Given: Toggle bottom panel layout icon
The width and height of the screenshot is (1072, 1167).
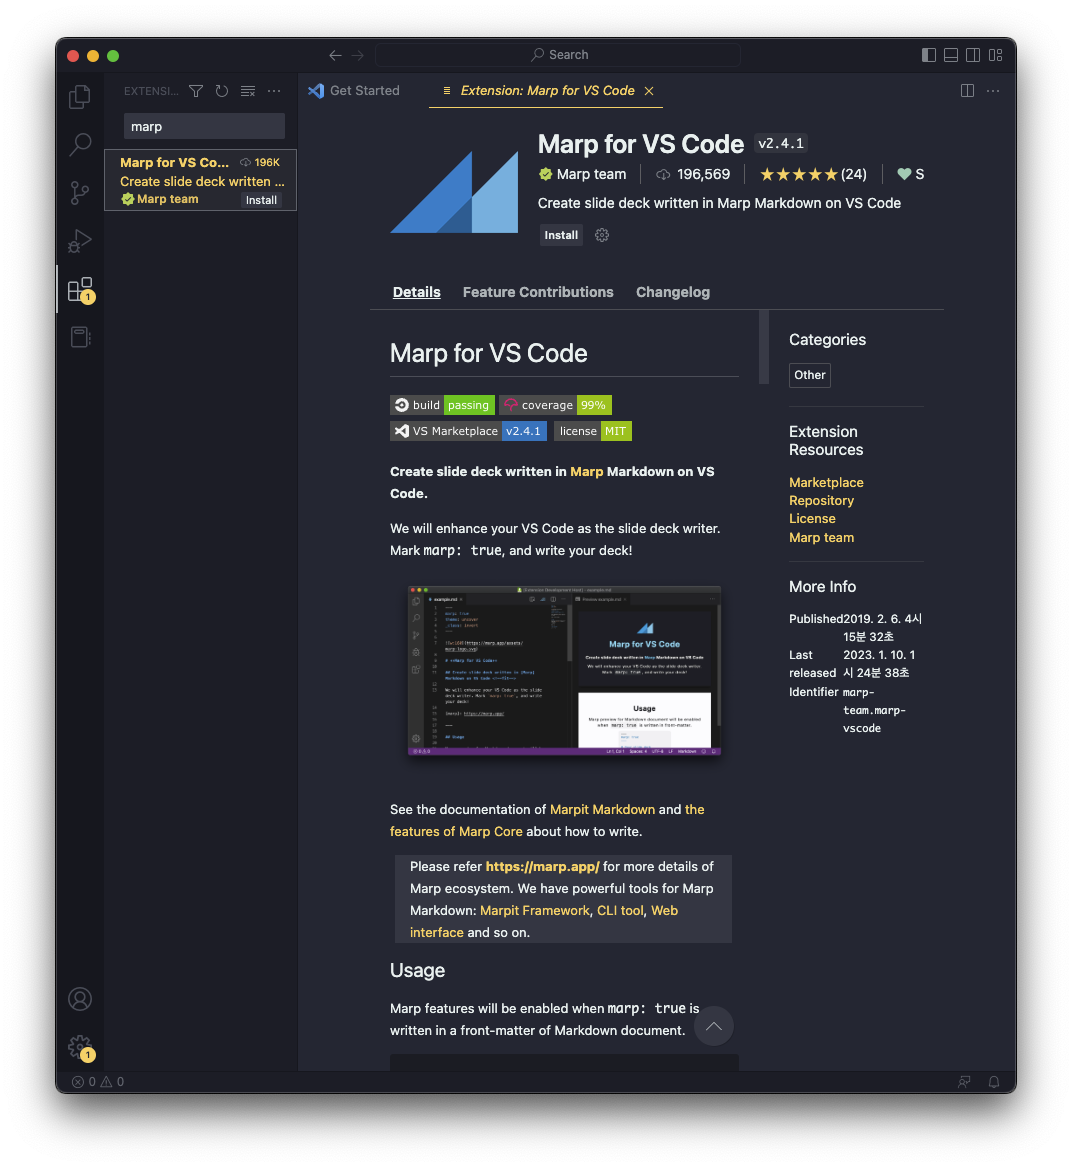Looking at the screenshot, I should (x=951, y=55).
